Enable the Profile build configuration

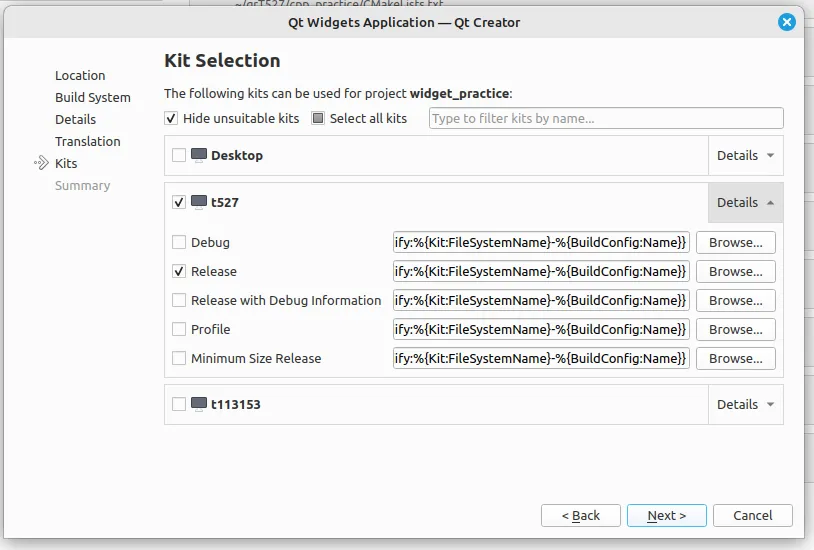click(179, 329)
